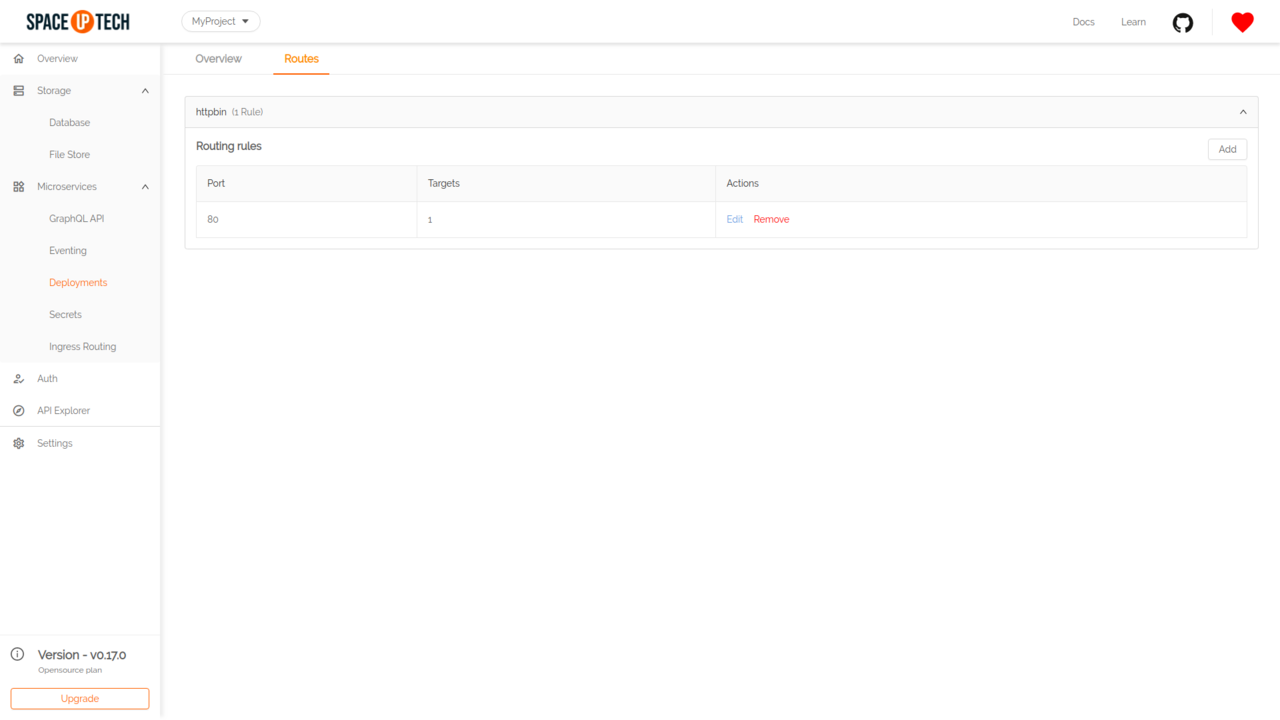Click the Upgrade button

[x=80, y=698]
